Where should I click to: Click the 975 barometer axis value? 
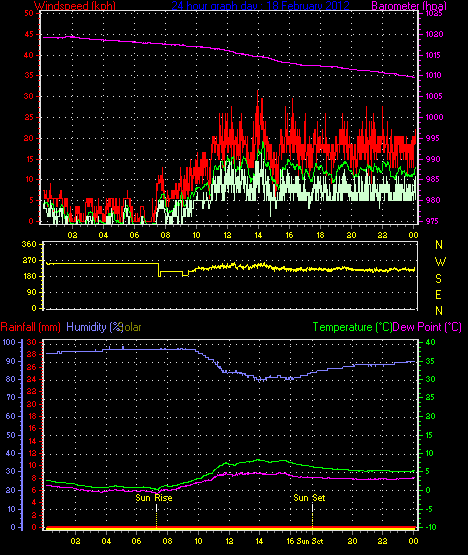pos(432,221)
